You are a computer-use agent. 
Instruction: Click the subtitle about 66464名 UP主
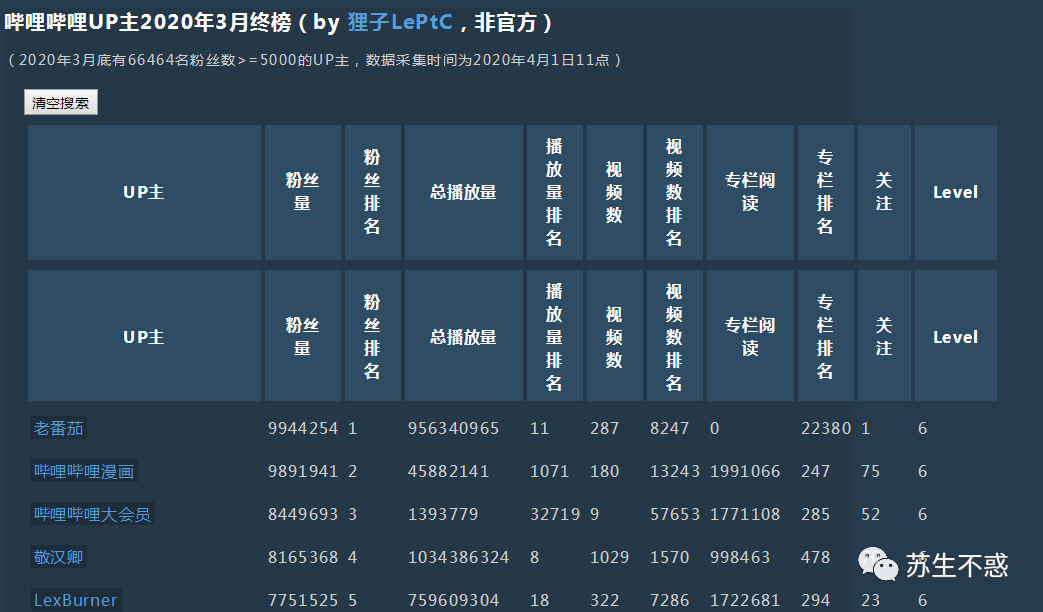315,60
